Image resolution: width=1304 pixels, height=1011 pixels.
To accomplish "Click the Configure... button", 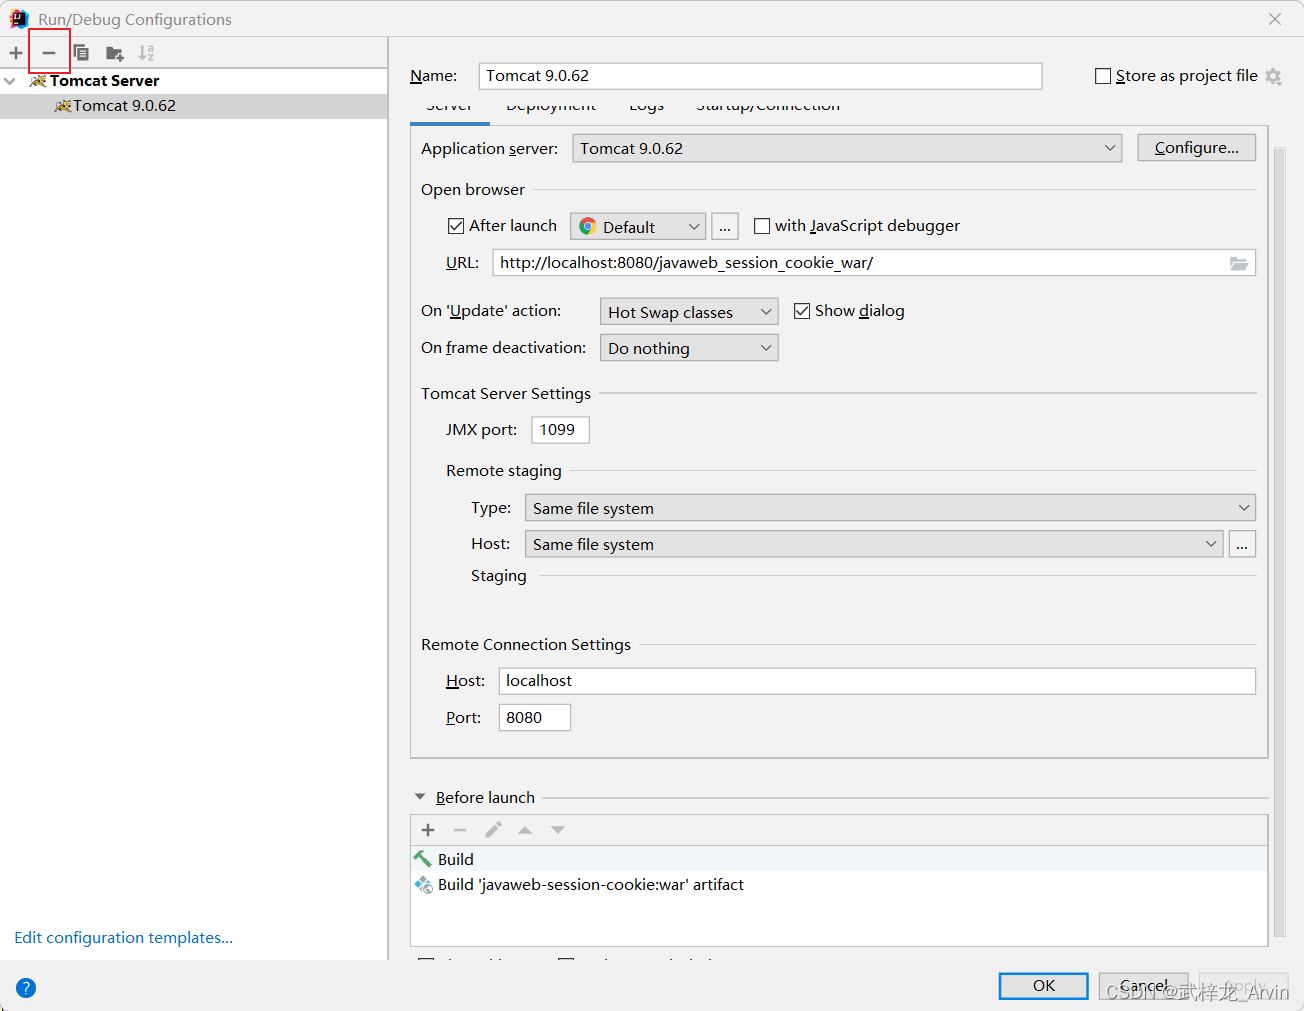I will click(1196, 148).
